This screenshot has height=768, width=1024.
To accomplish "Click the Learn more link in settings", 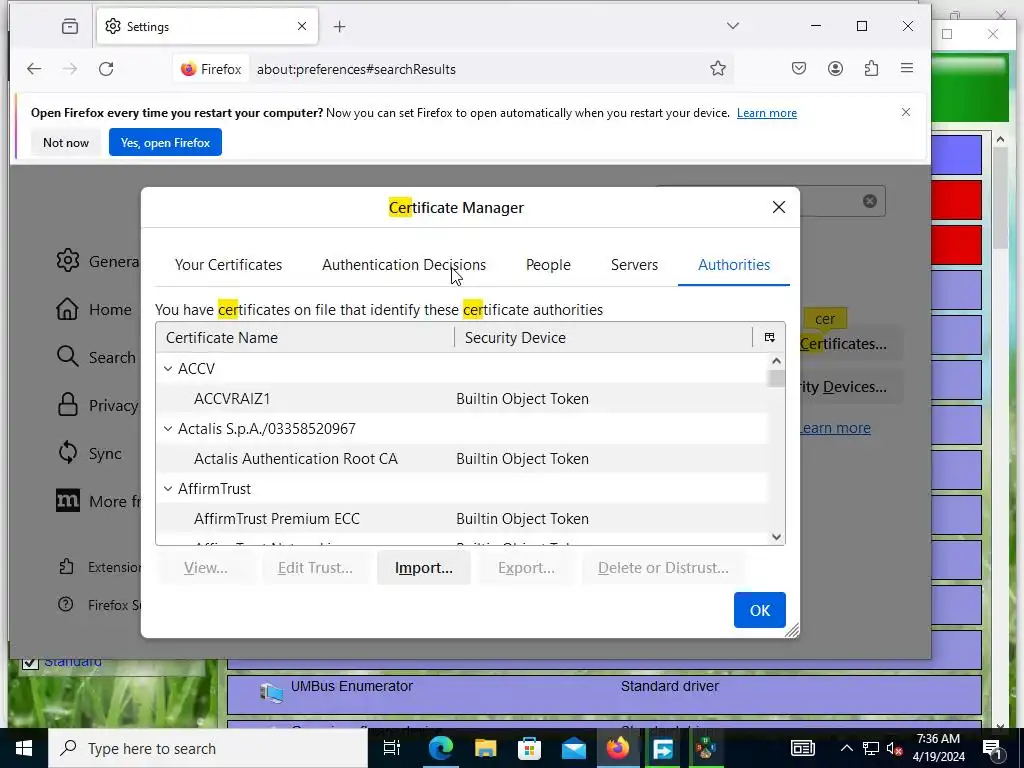I will point(836,428).
